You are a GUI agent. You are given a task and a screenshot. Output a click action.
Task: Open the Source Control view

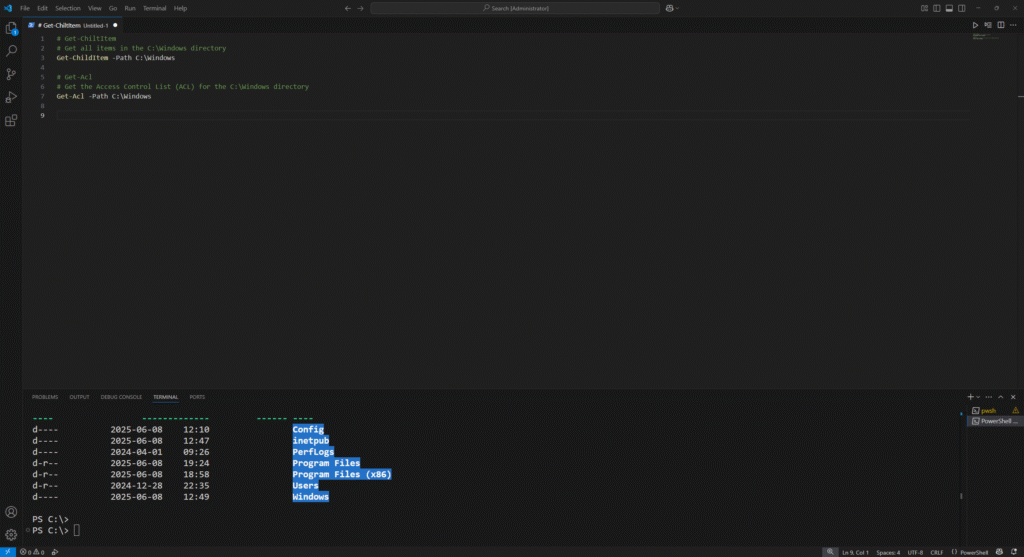tap(11, 74)
